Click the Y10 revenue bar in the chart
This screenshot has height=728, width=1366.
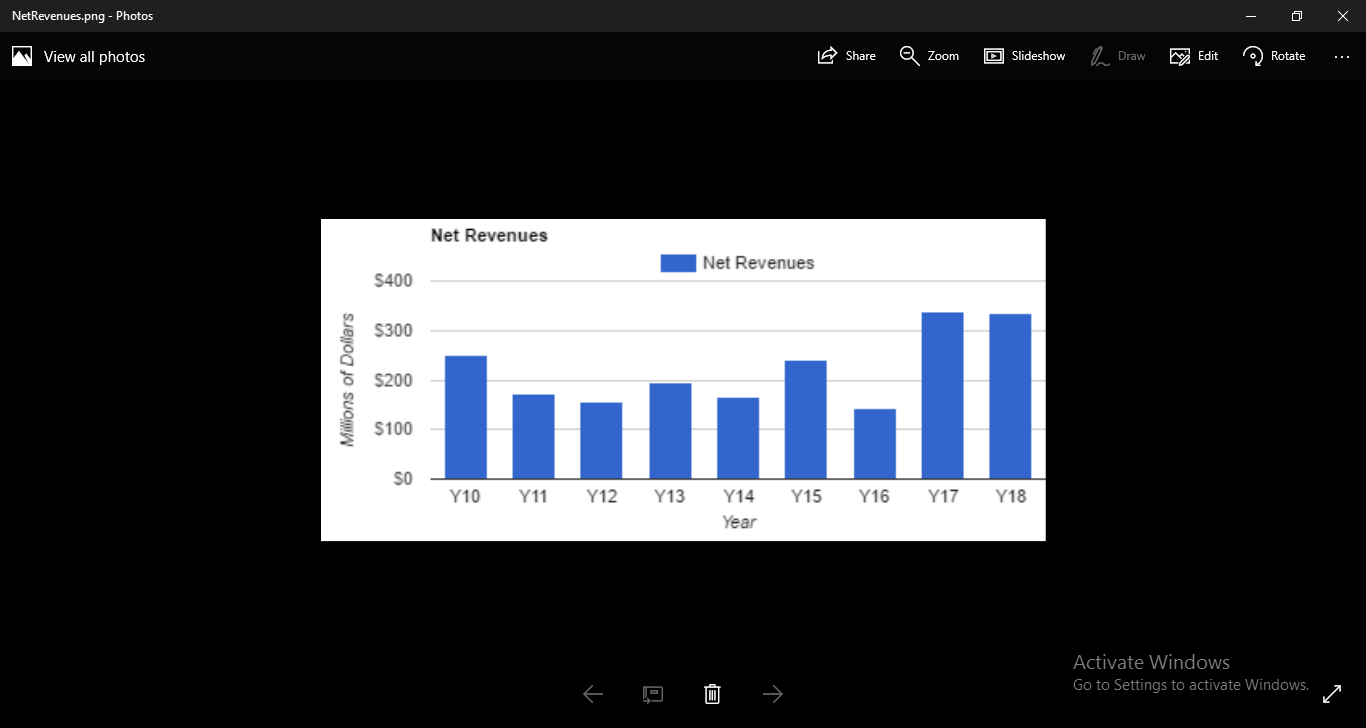[465, 415]
